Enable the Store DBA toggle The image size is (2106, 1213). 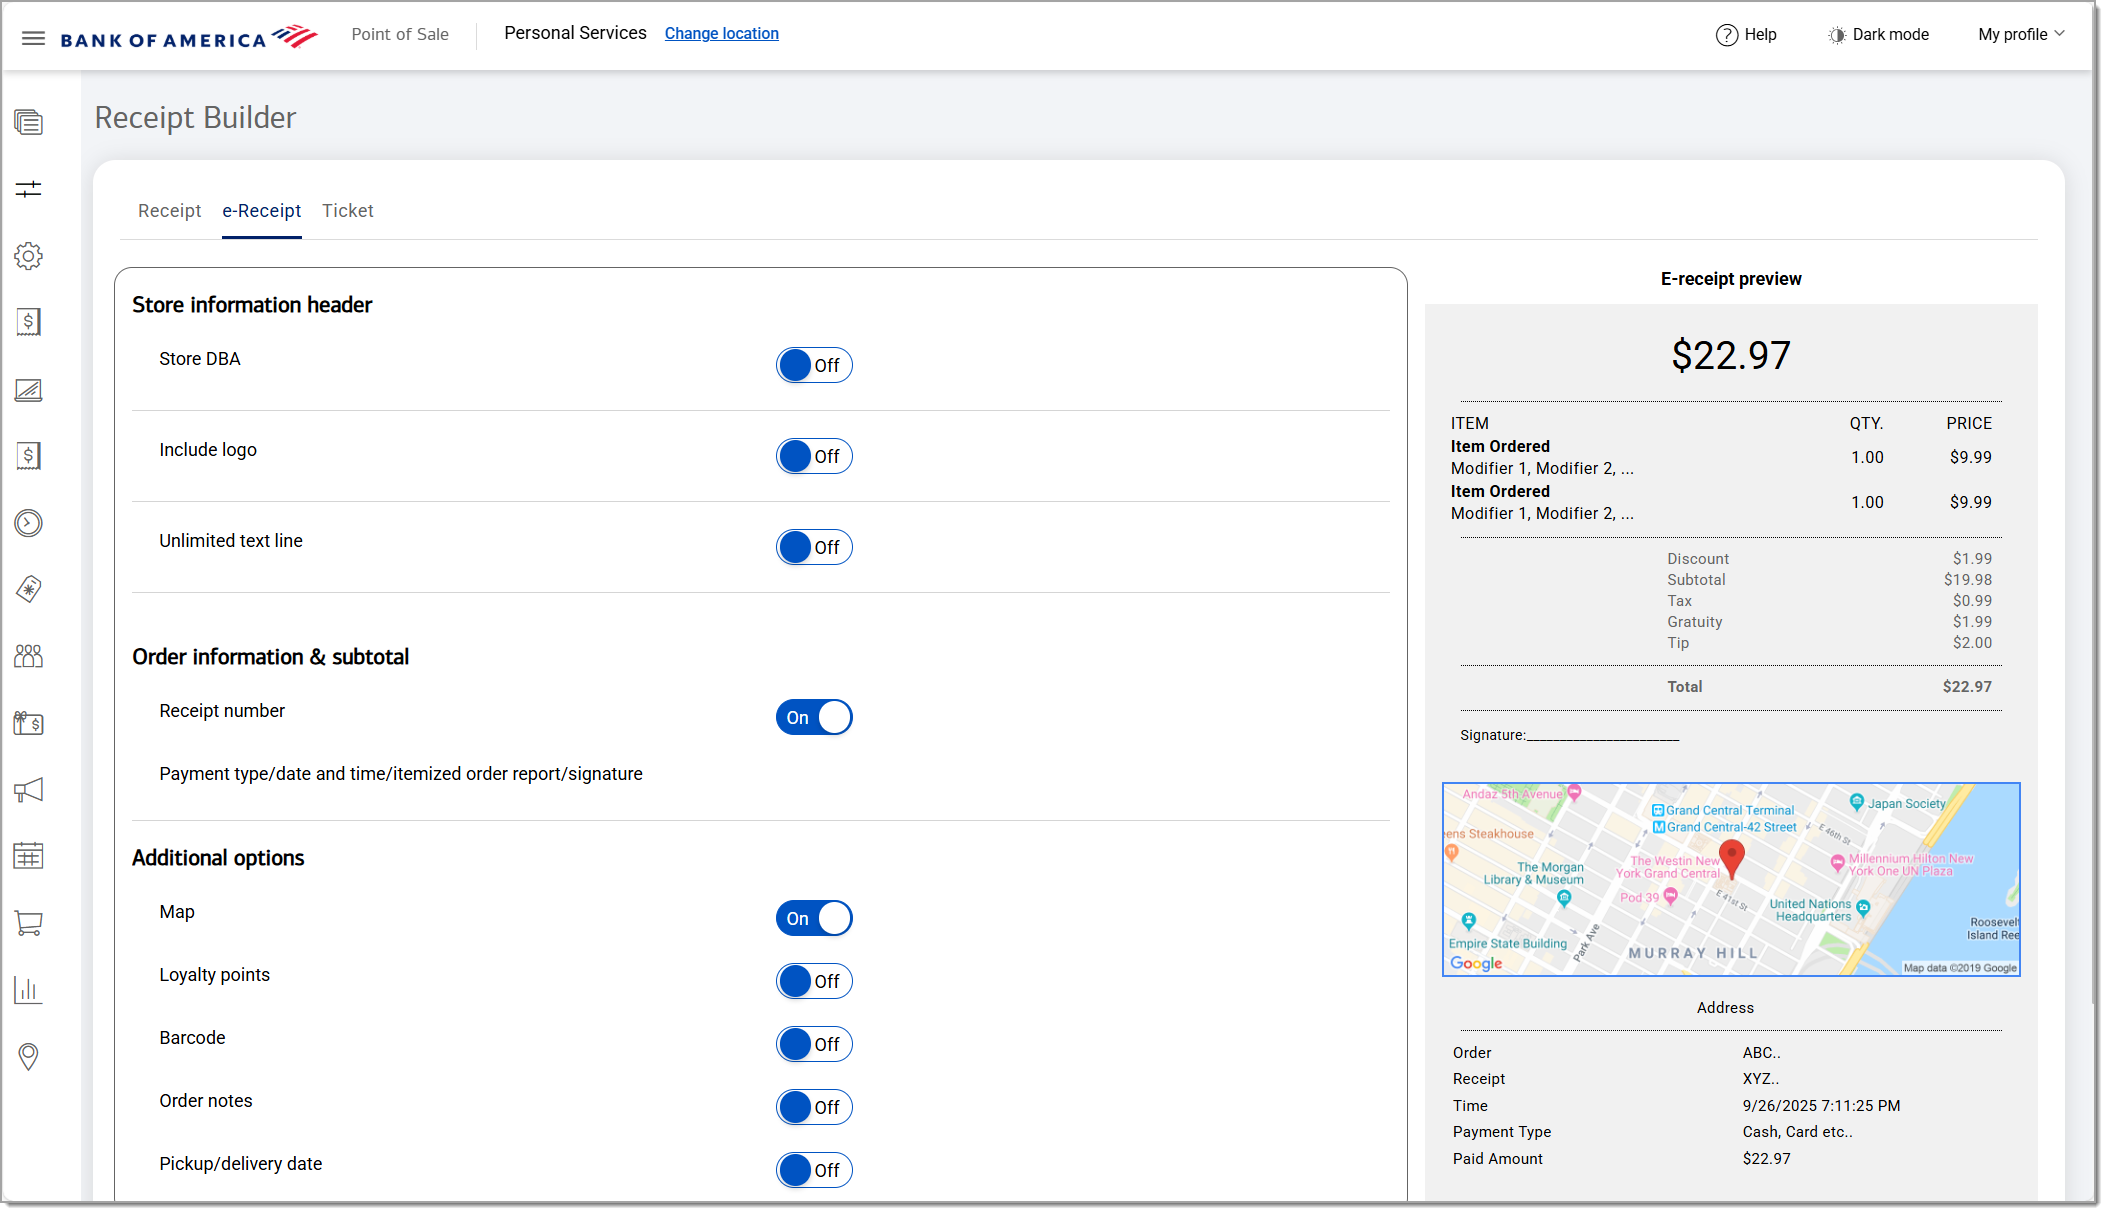click(x=814, y=366)
